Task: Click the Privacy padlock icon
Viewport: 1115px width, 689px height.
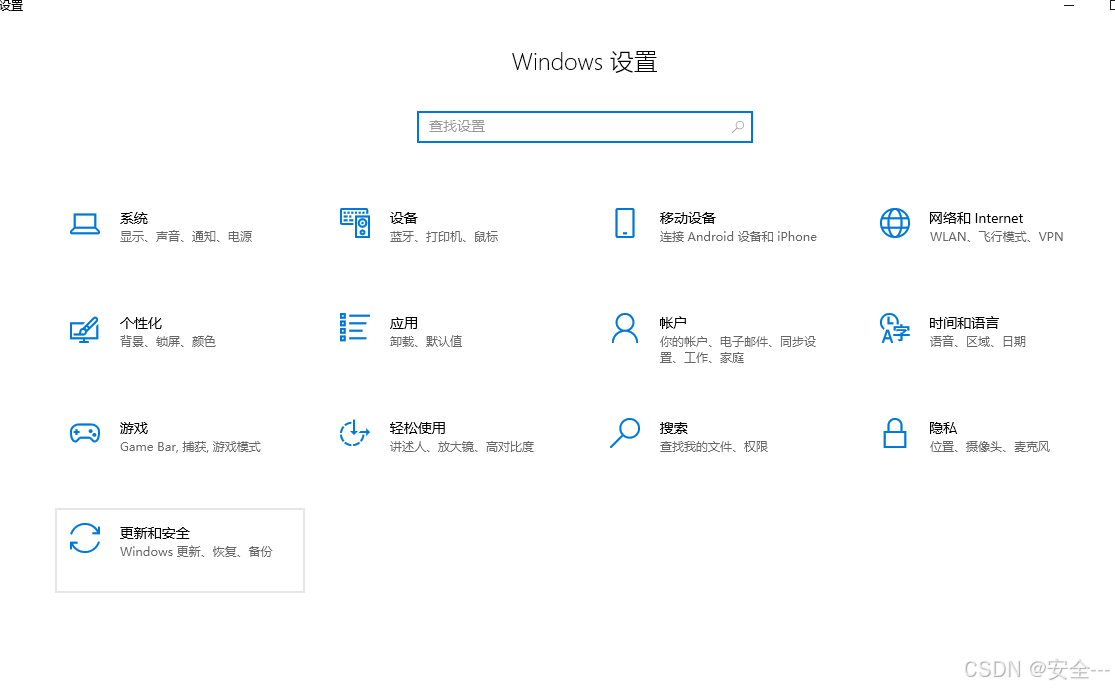Action: point(895,433)
